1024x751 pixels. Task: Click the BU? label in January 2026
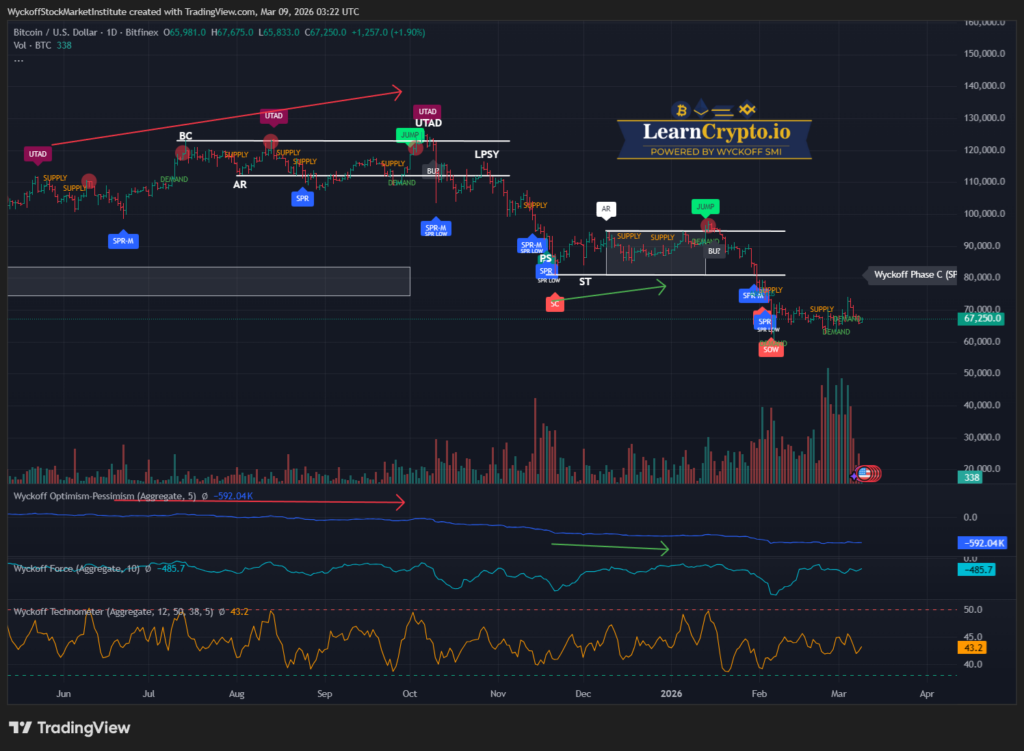714,251
